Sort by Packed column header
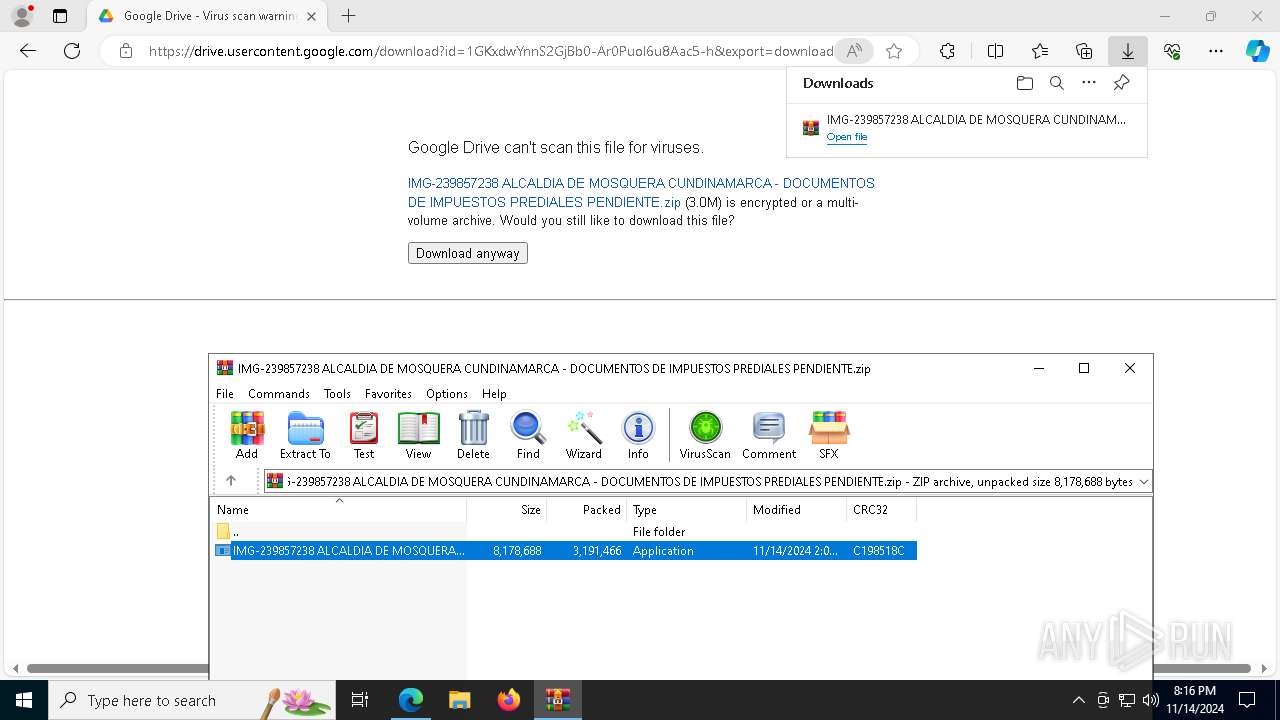1280x720 pixels. click(587, 510)
